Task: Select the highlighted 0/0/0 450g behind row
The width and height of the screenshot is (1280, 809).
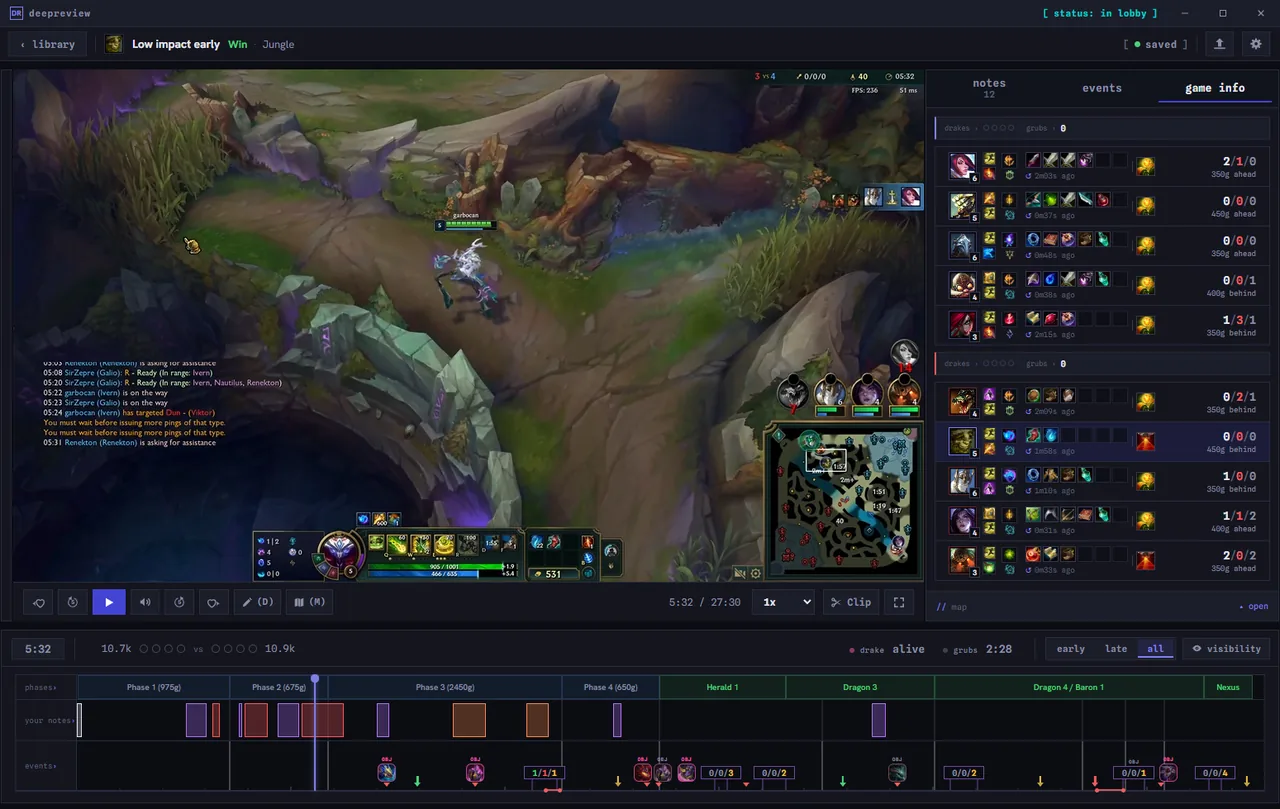Action: coord(1103,441)
